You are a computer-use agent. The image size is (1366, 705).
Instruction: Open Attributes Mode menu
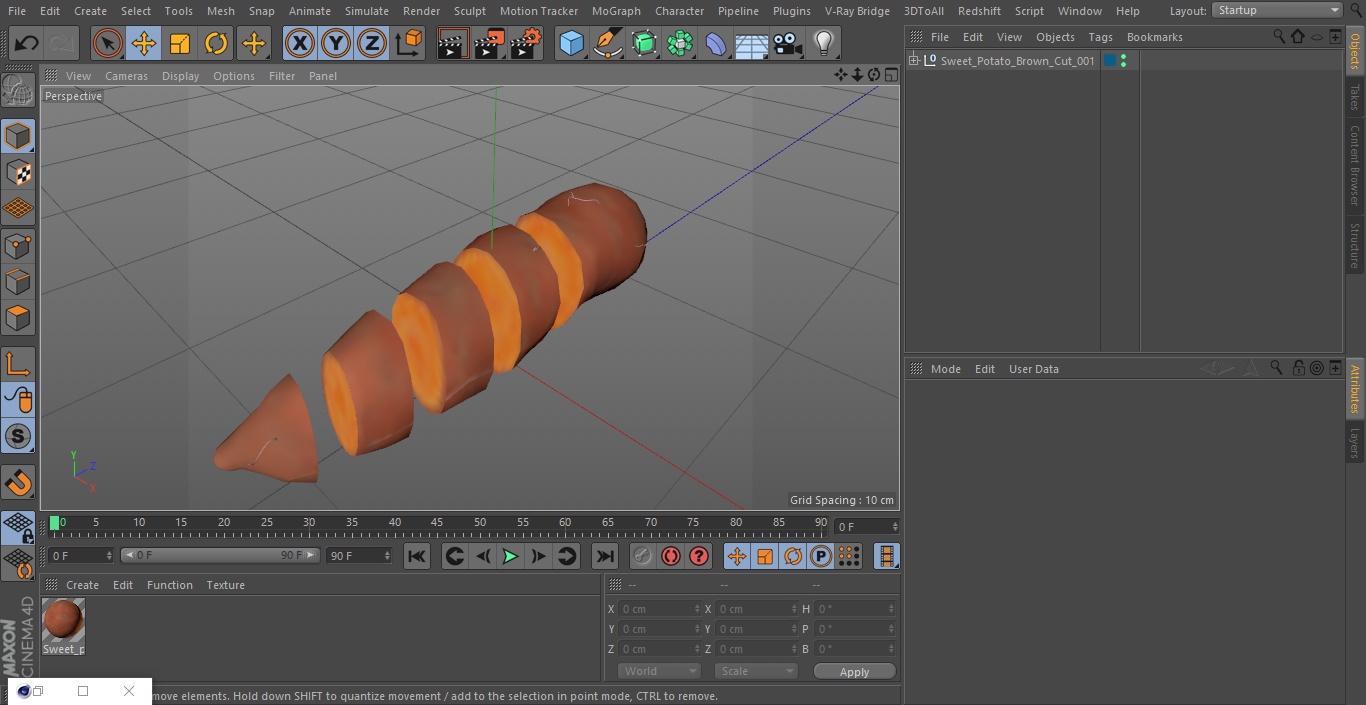945,369
